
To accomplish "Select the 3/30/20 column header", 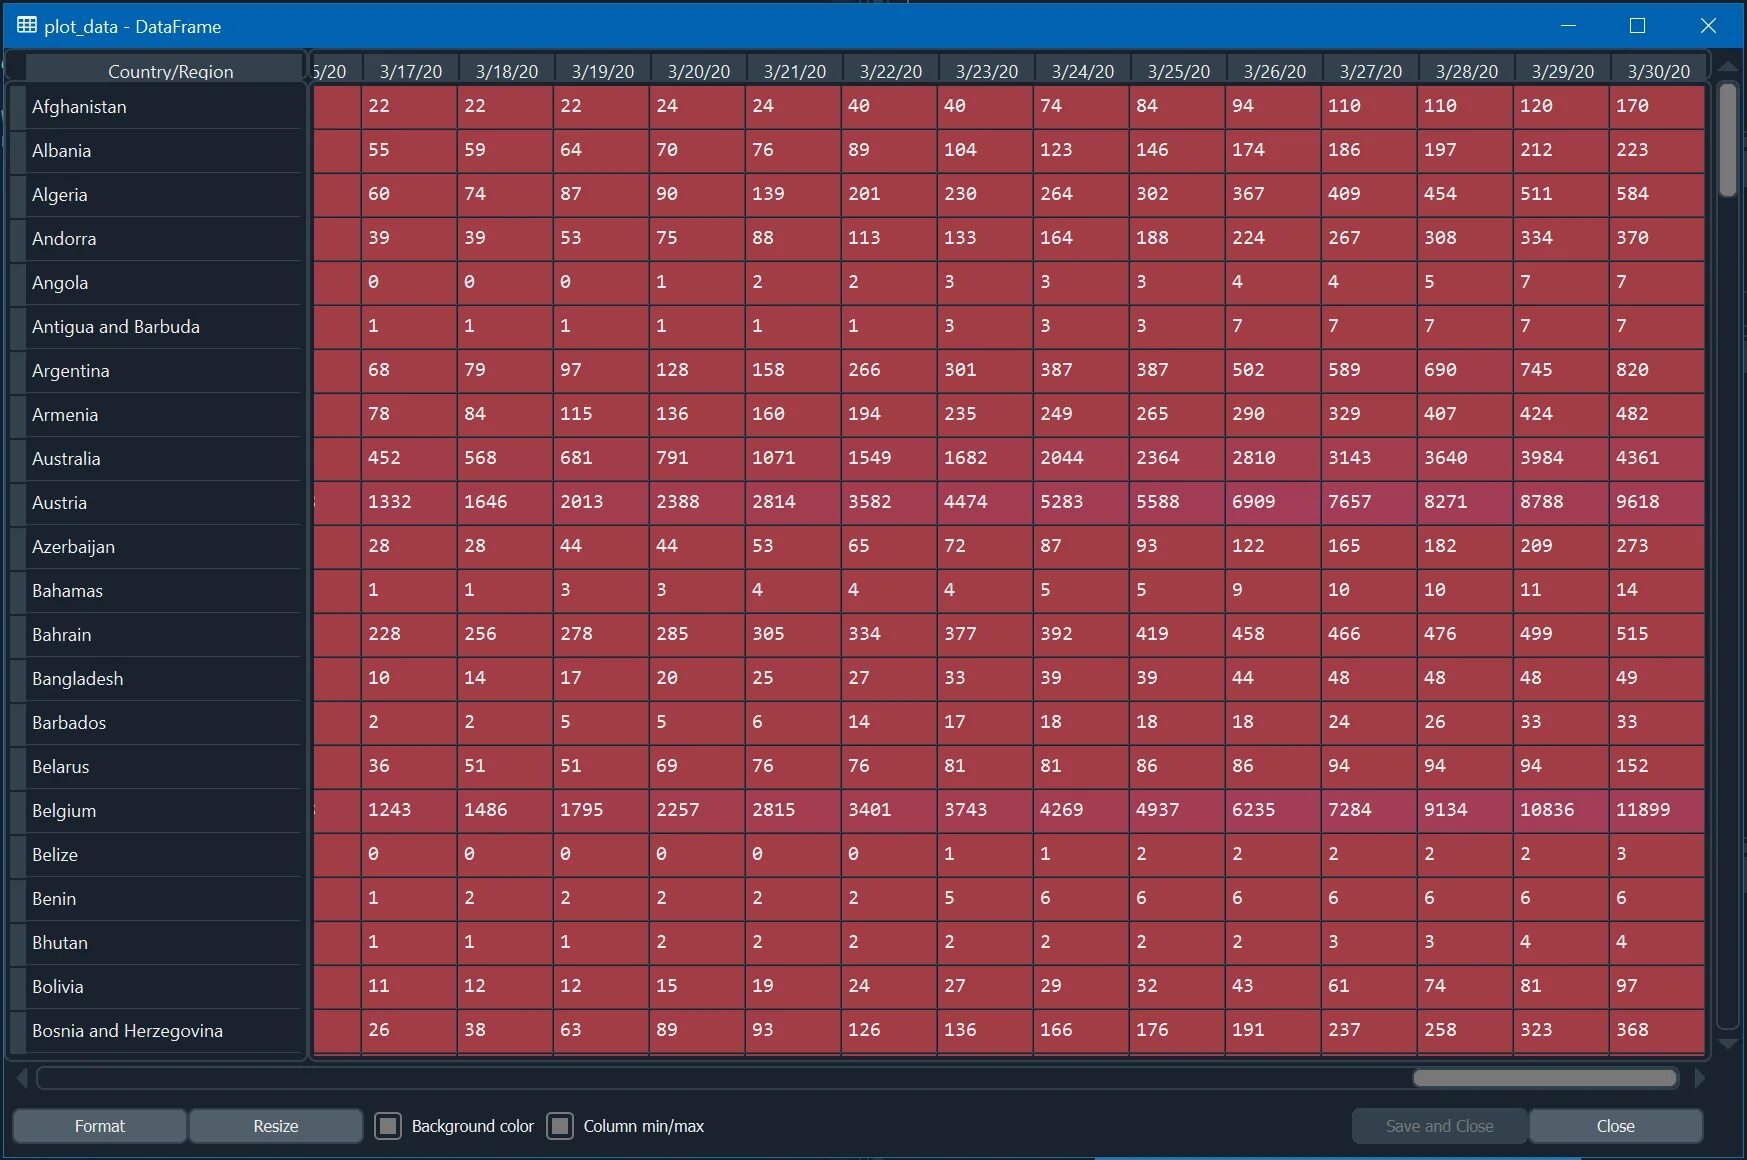I will pos(1659,70).
